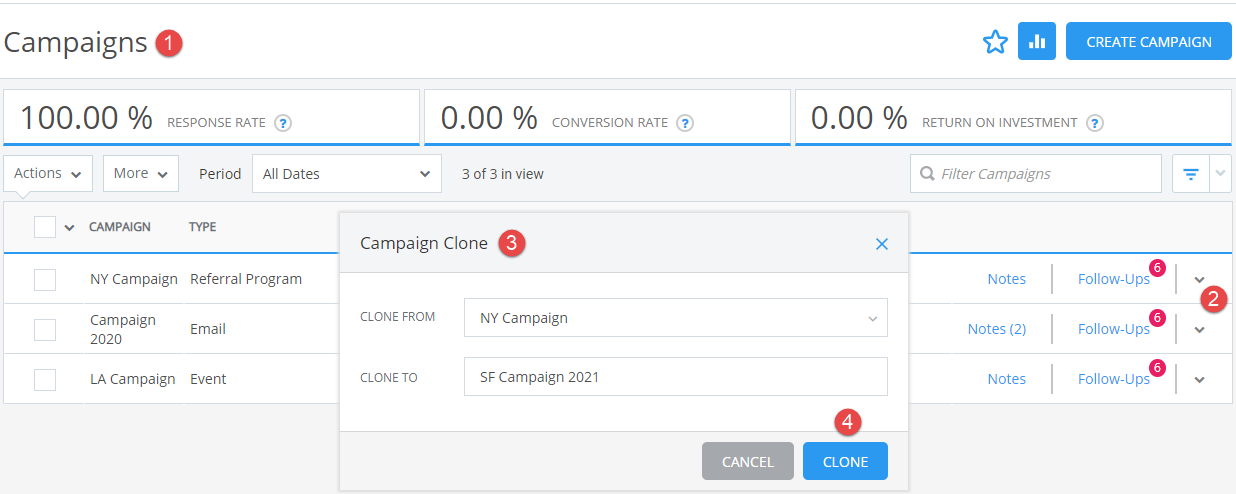Click the 3 of 3 in view text
The width and height of the screenshot is (1236, 494).
(503, 174)
